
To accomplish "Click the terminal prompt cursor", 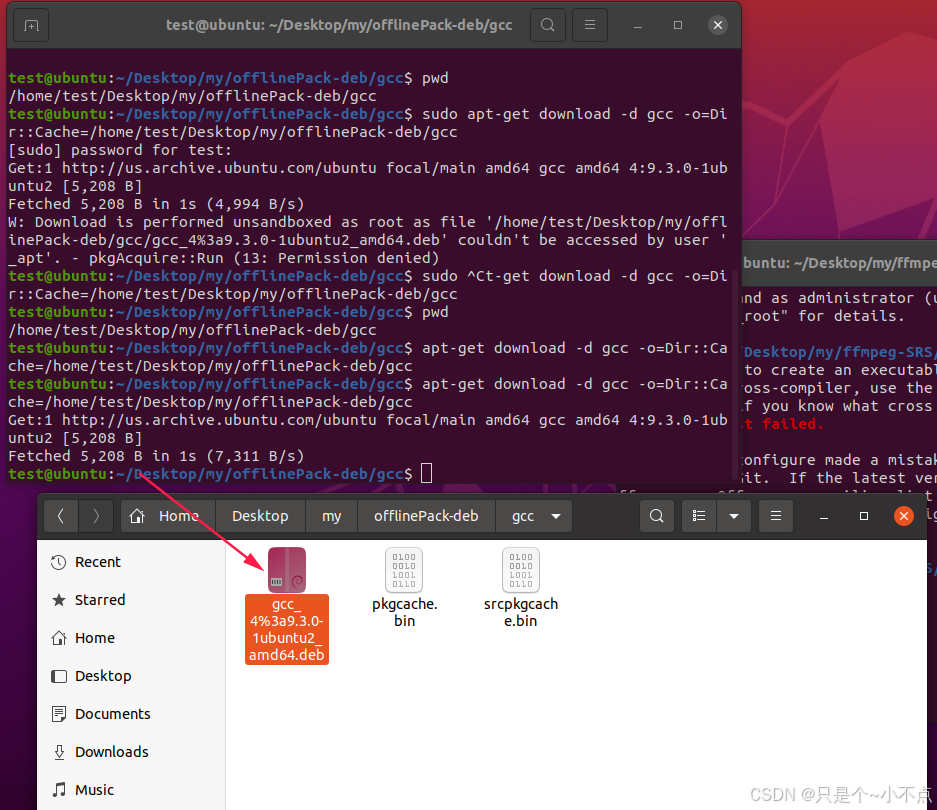I will coord(426,473).
